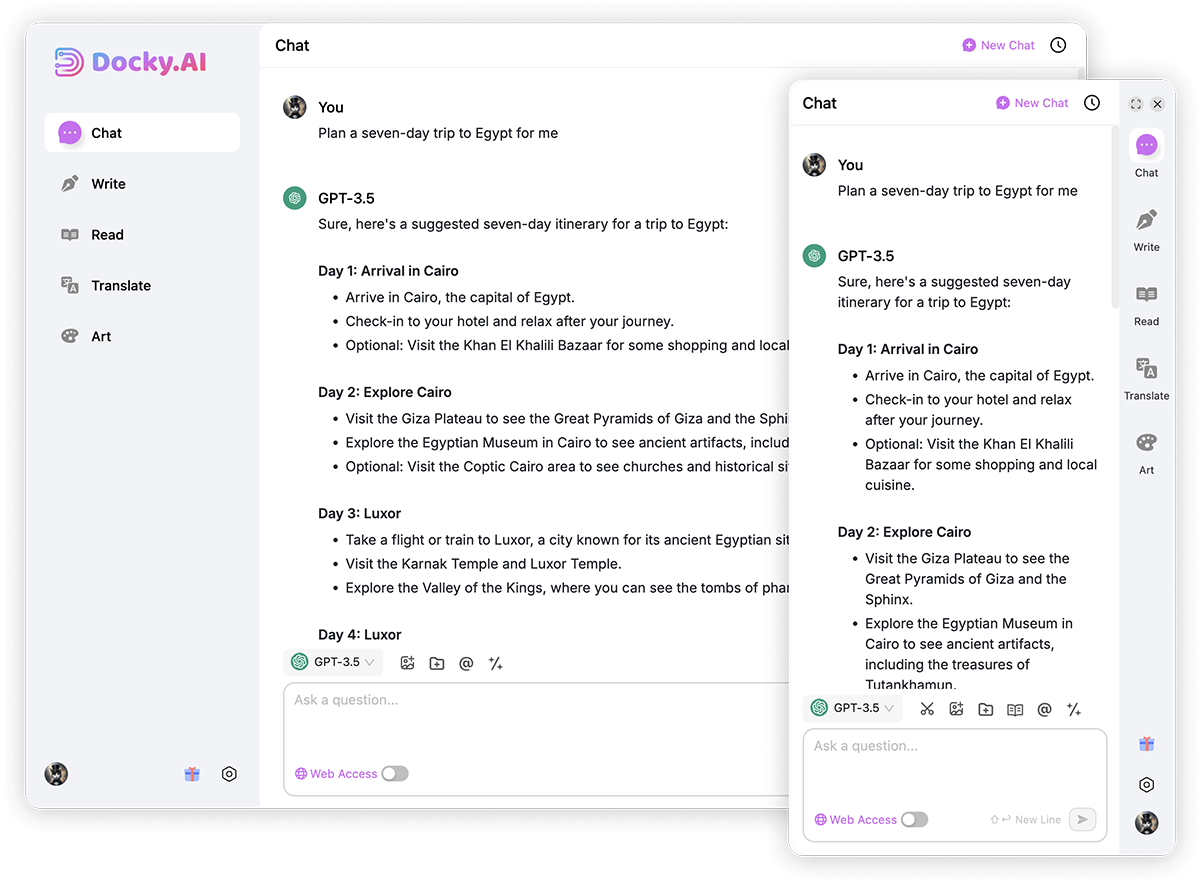
Task: Expand GPT-3.5 model dropdown in main chat
Action: (334, 662)
